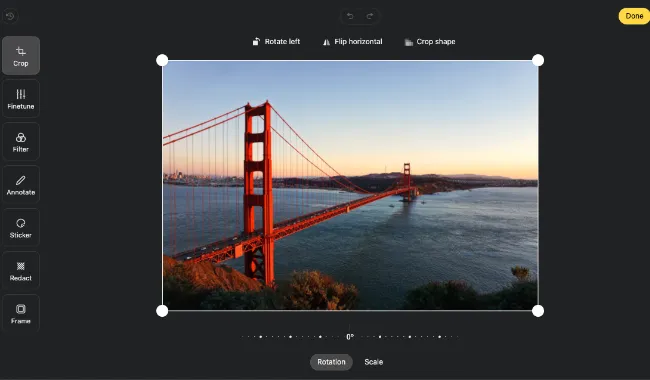Click the bottom-right crop corner handle
This screenshot has width=650, height=380.
pyautogui.click(x=538, y=311)
